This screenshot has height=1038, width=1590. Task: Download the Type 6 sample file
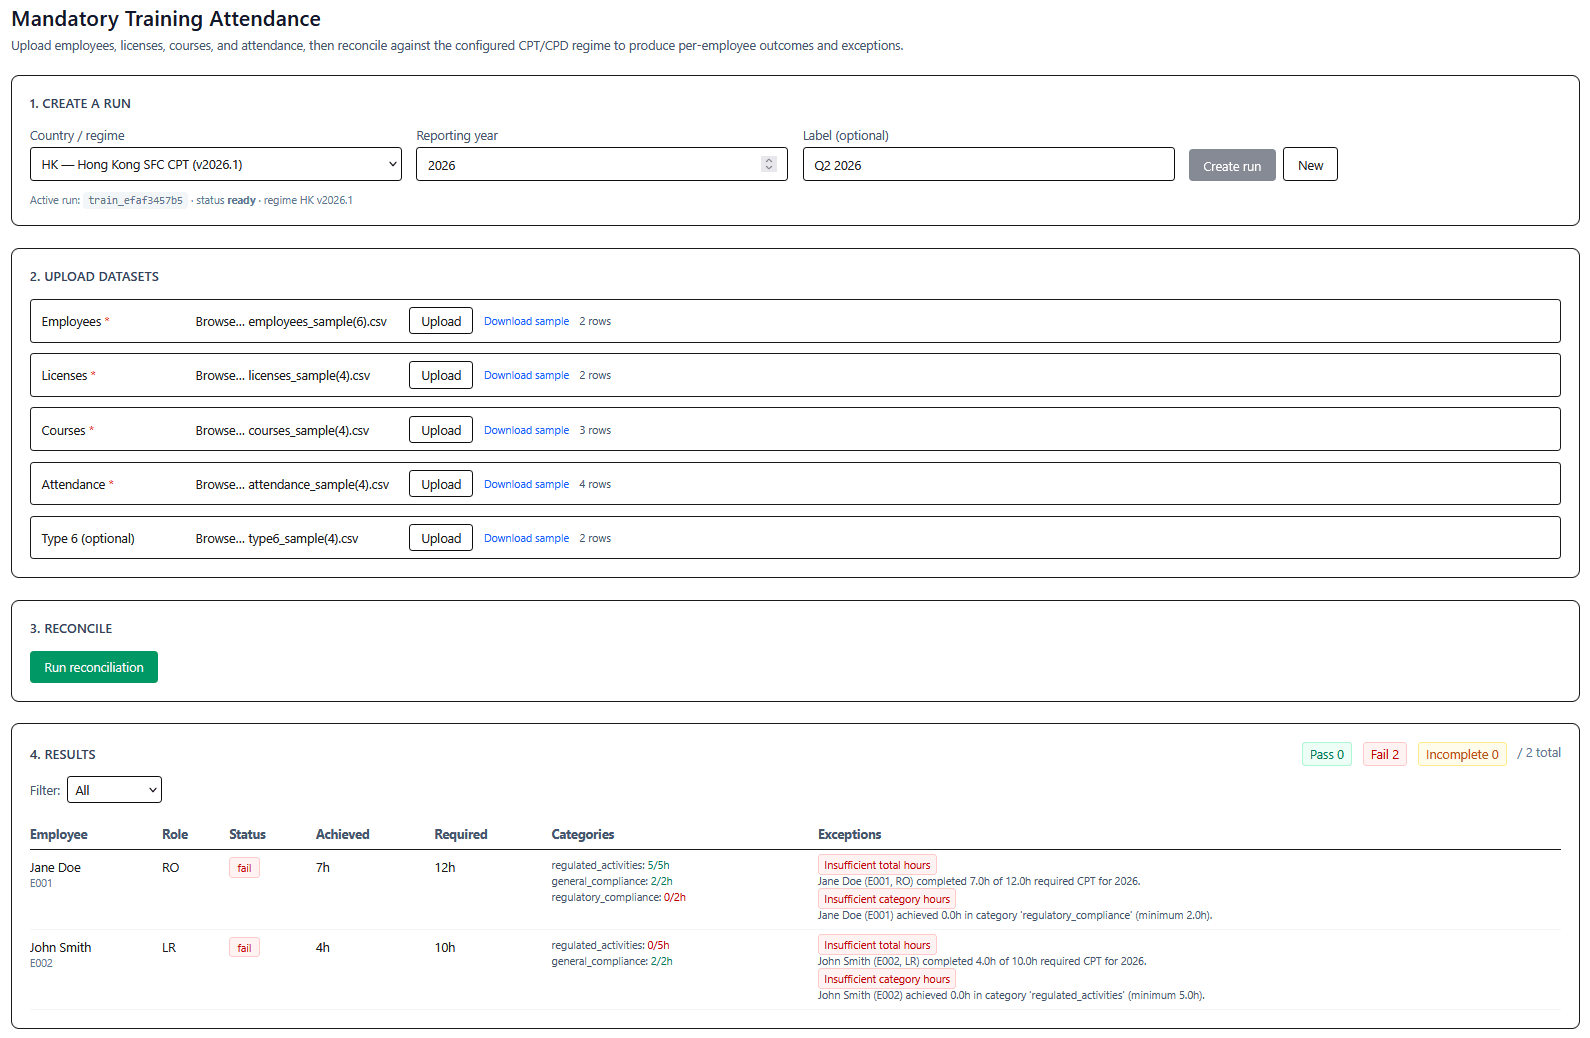(526, 538)
